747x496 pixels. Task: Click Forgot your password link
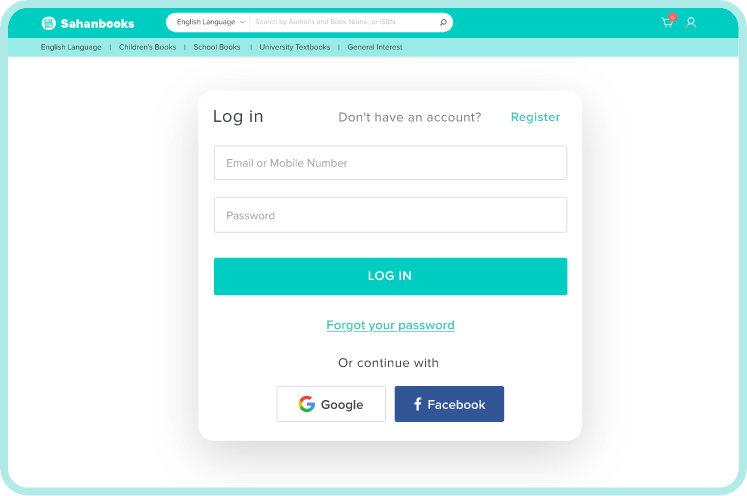click(x=390, y=325)
